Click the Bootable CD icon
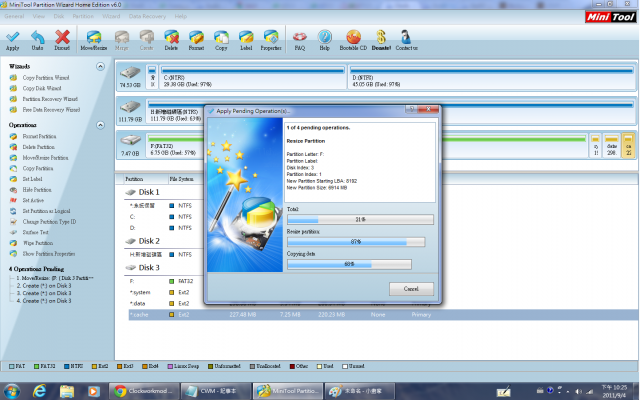640x400 pixels. (x=353, y=37)
